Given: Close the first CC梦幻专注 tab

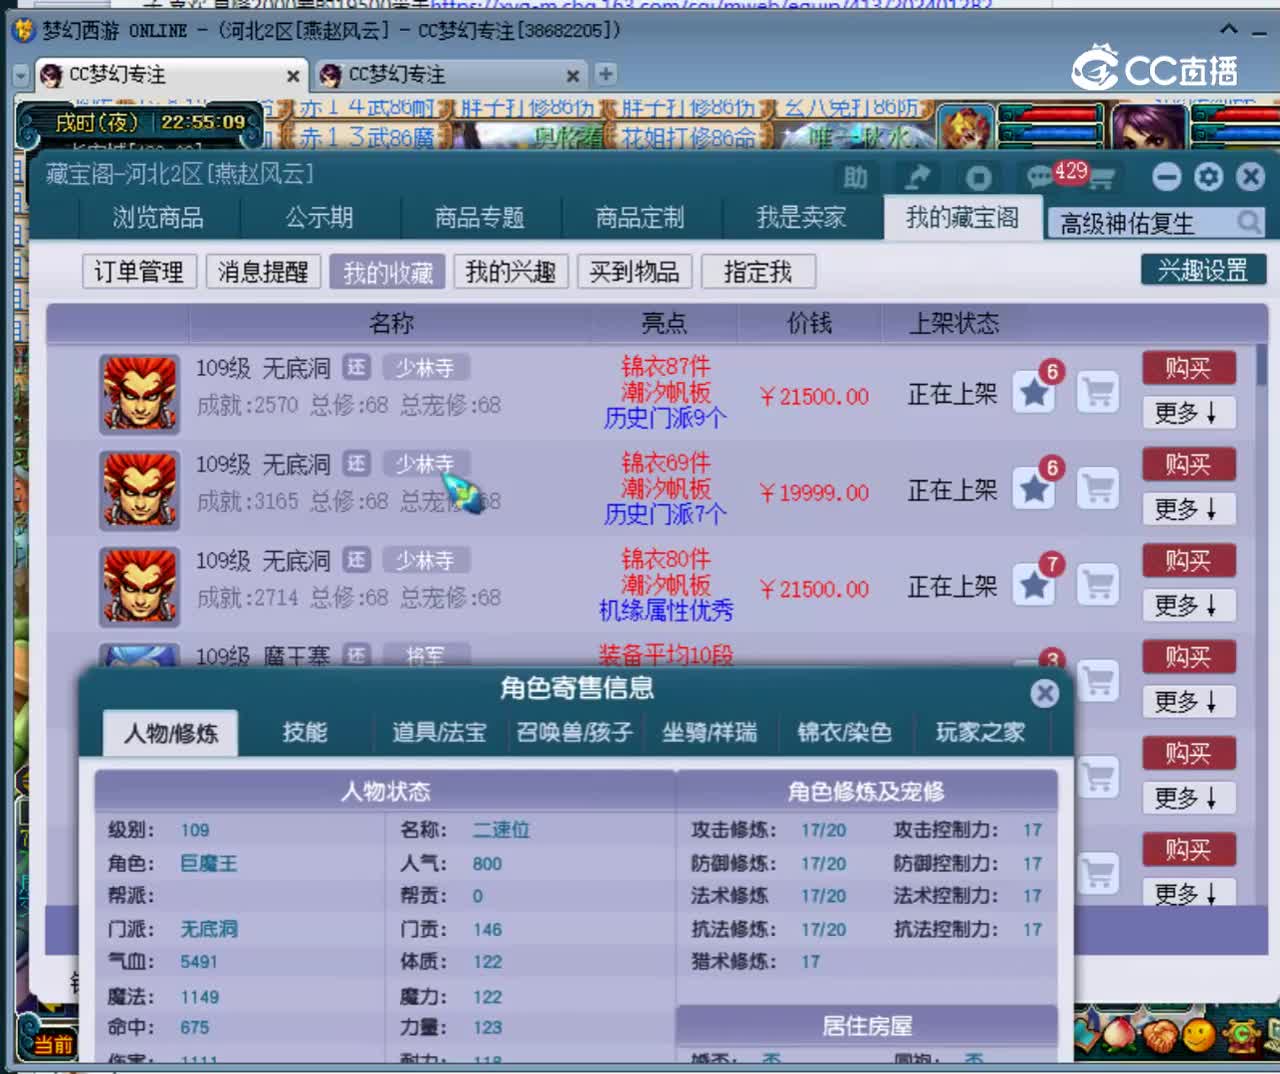Looking at the screenshot, I should point(293,76).
